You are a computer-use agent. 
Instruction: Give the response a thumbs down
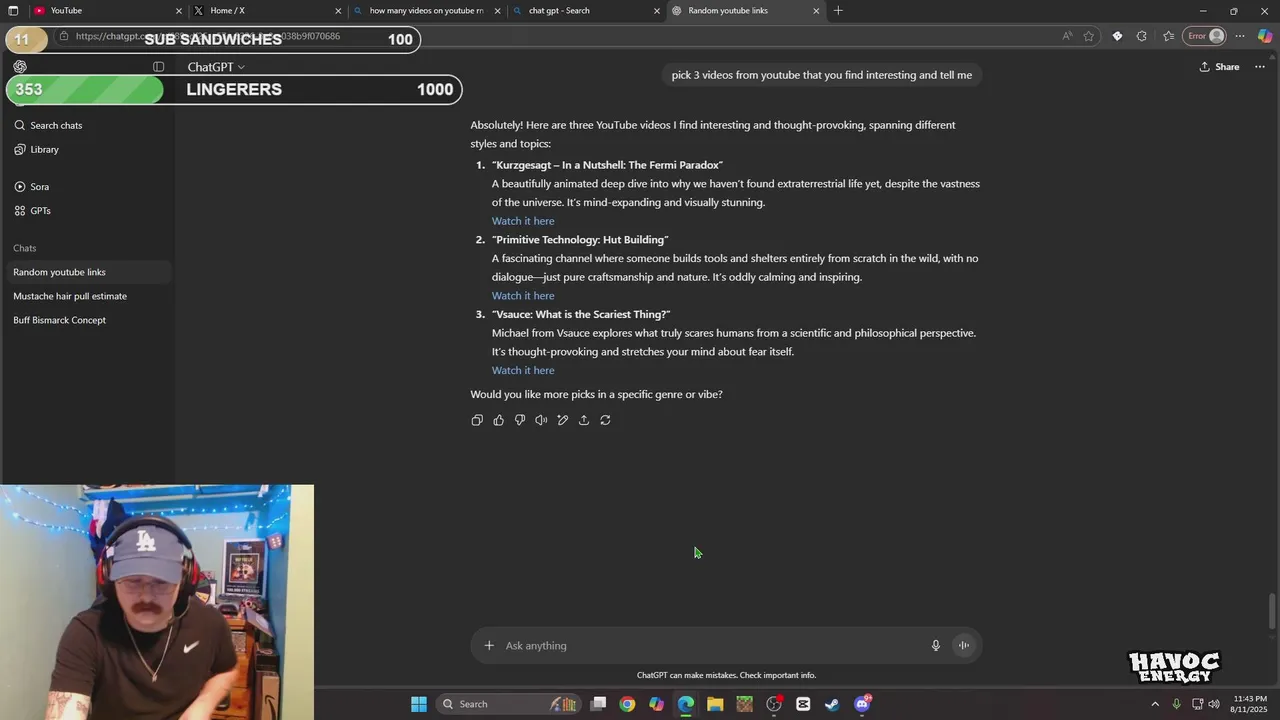[x=520, y=420]
